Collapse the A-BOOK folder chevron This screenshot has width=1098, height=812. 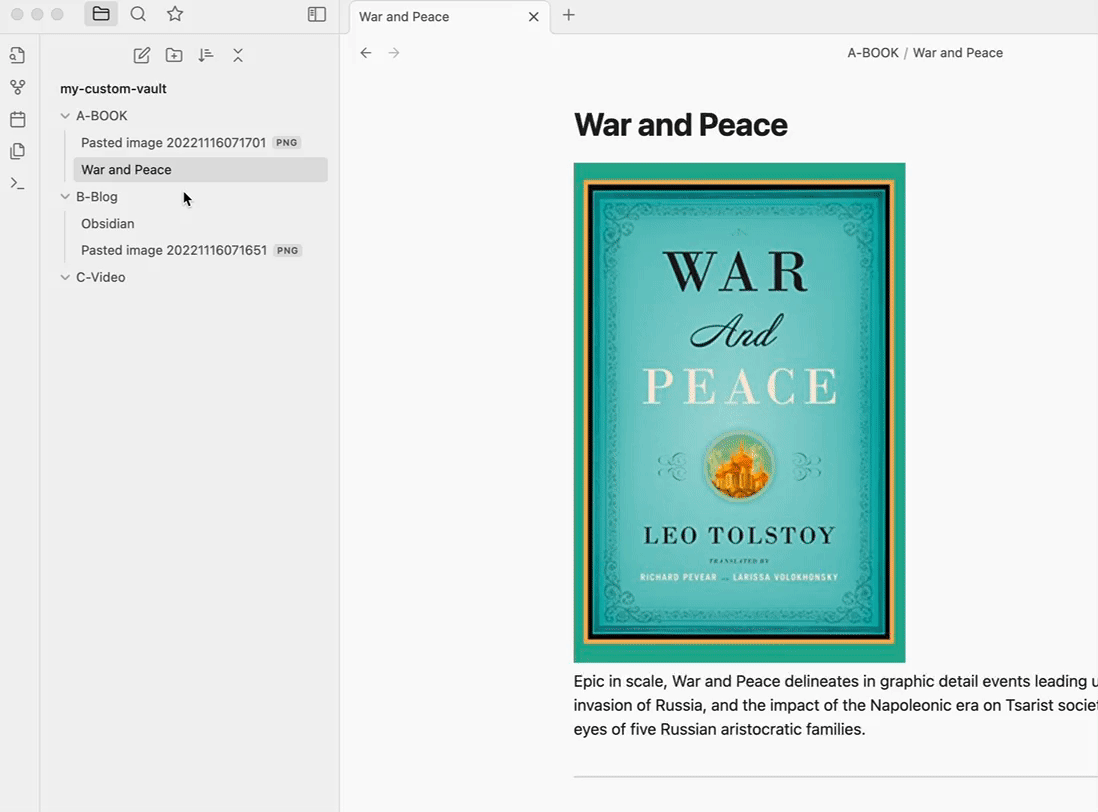(x=65, y=116)
